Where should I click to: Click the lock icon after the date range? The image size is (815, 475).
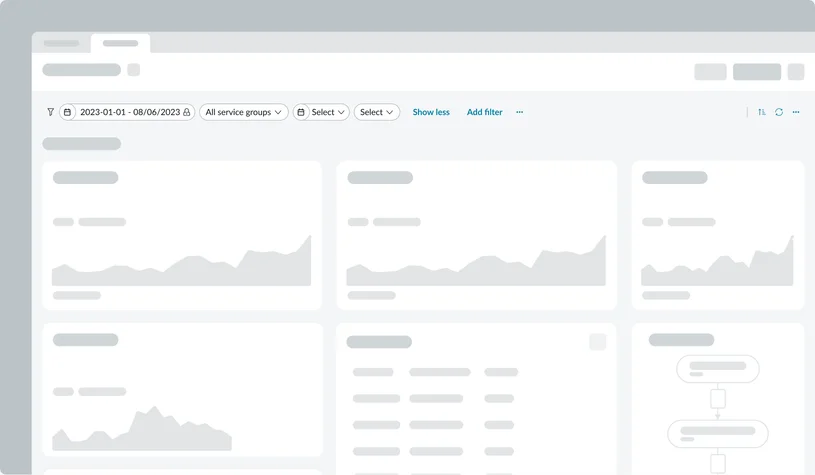click(x=187, y=112)
